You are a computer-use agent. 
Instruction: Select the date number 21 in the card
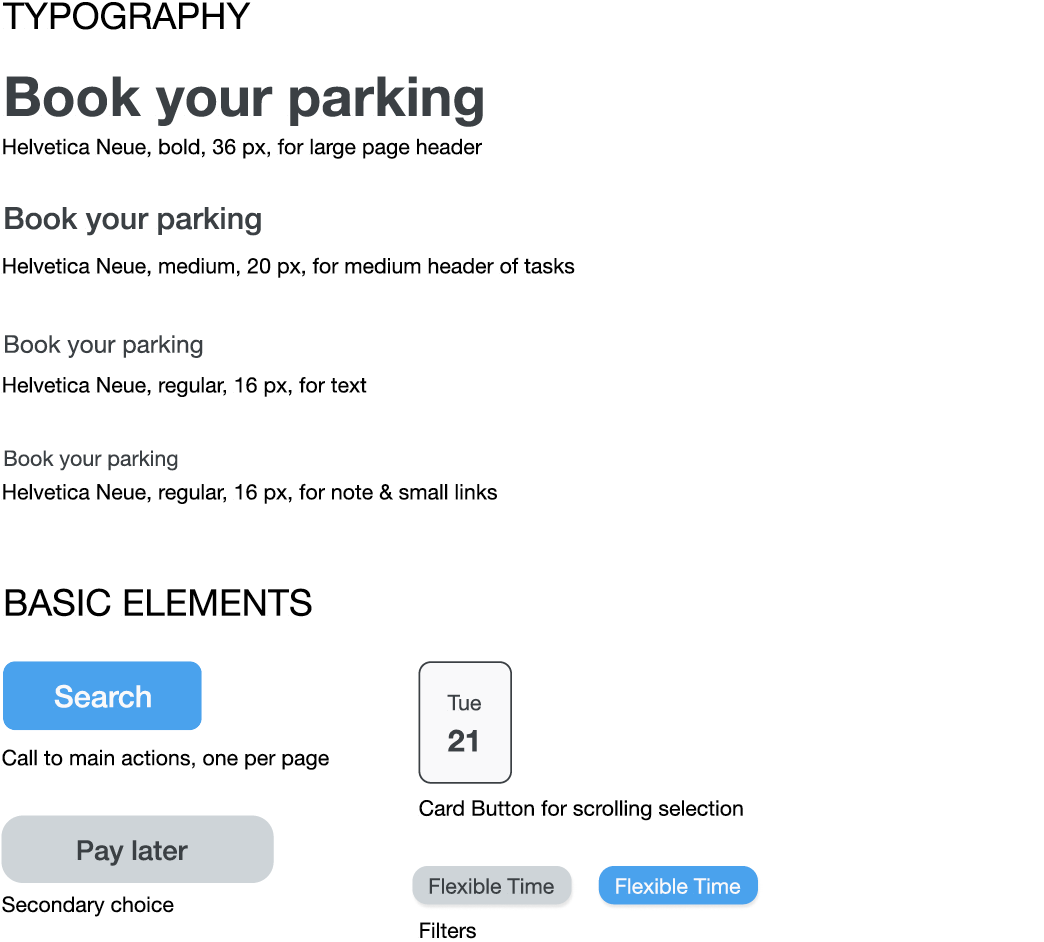[x=463, y=741]
